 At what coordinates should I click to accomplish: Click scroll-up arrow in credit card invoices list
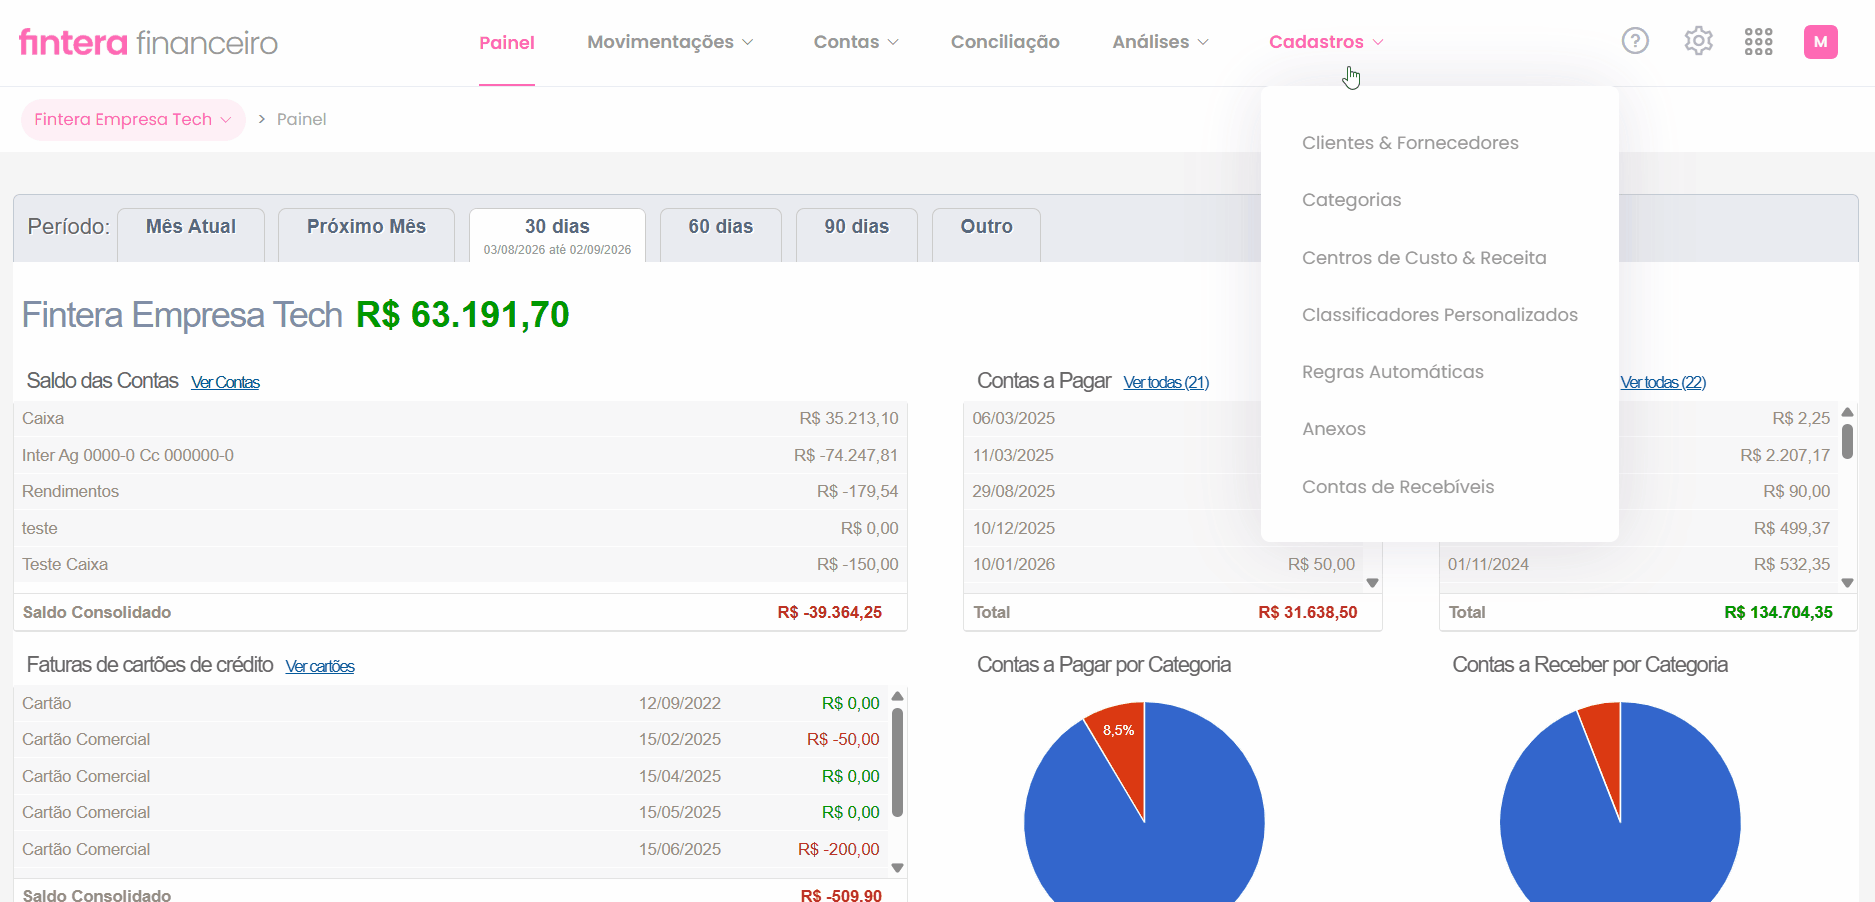(897, 696)
